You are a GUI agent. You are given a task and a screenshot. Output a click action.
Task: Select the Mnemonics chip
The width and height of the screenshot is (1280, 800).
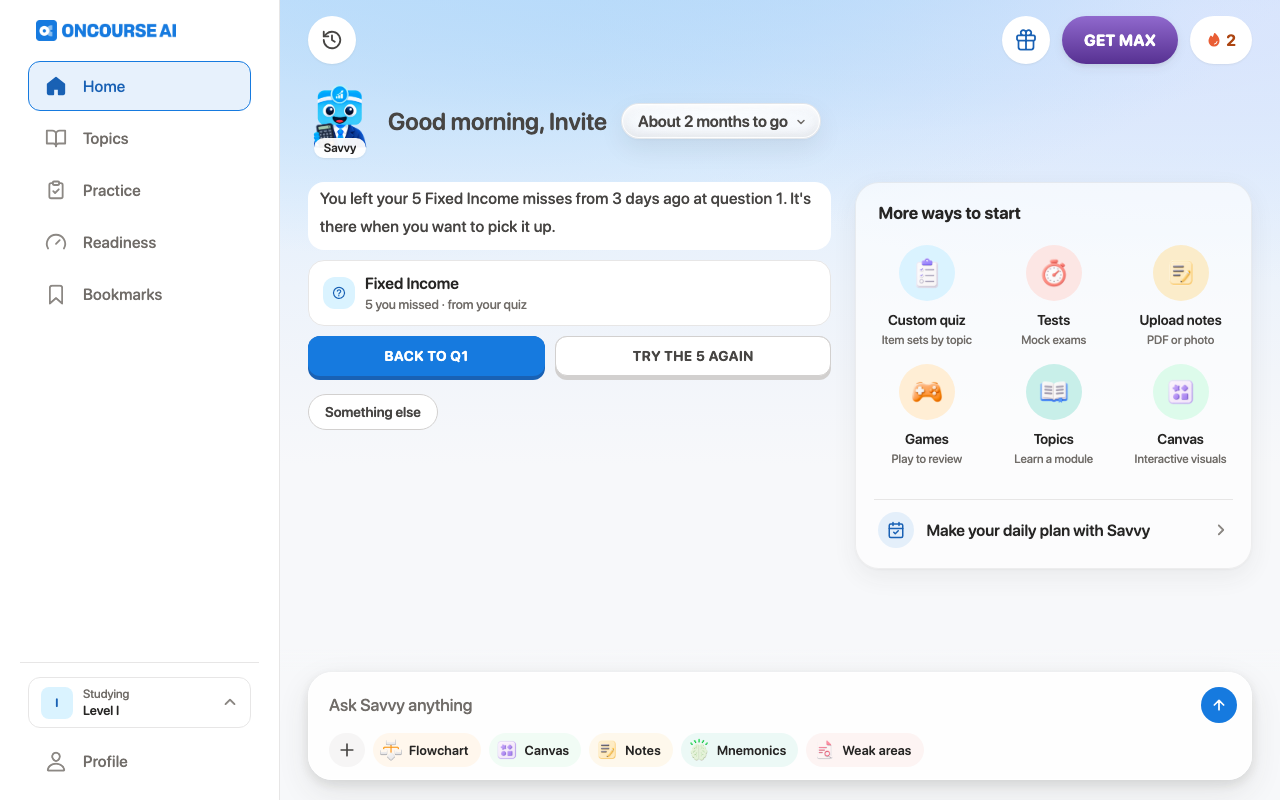click(x=739, y=750)
